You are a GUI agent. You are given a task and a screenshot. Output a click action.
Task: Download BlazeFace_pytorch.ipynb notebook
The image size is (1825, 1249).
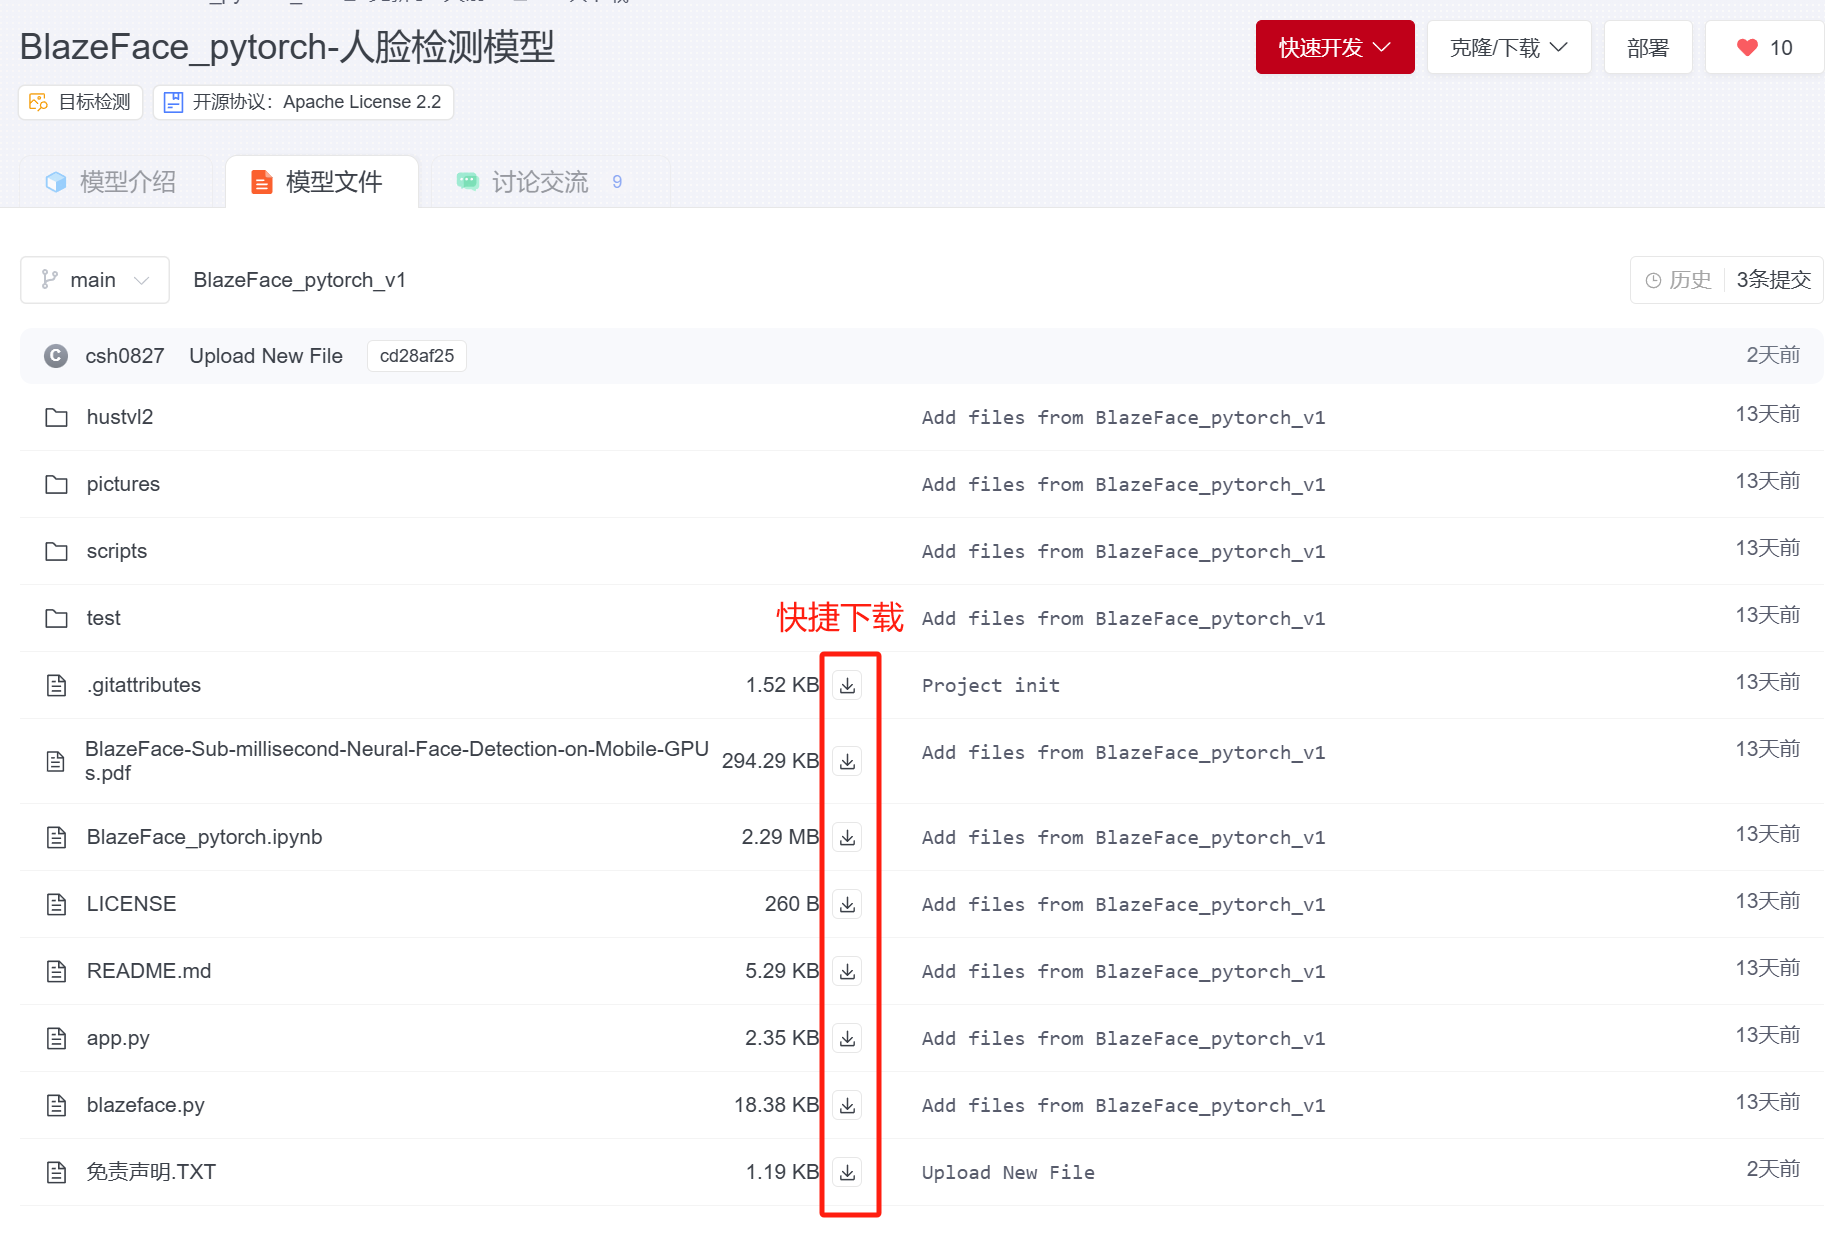(847, 837)
